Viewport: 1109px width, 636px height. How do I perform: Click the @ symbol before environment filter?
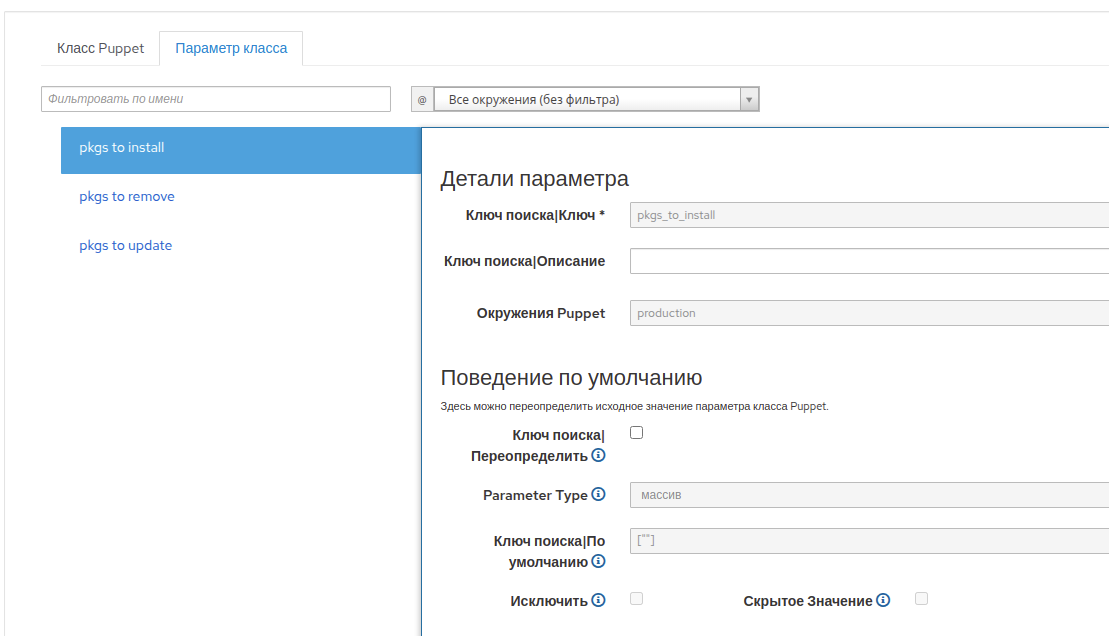[422, 100]
